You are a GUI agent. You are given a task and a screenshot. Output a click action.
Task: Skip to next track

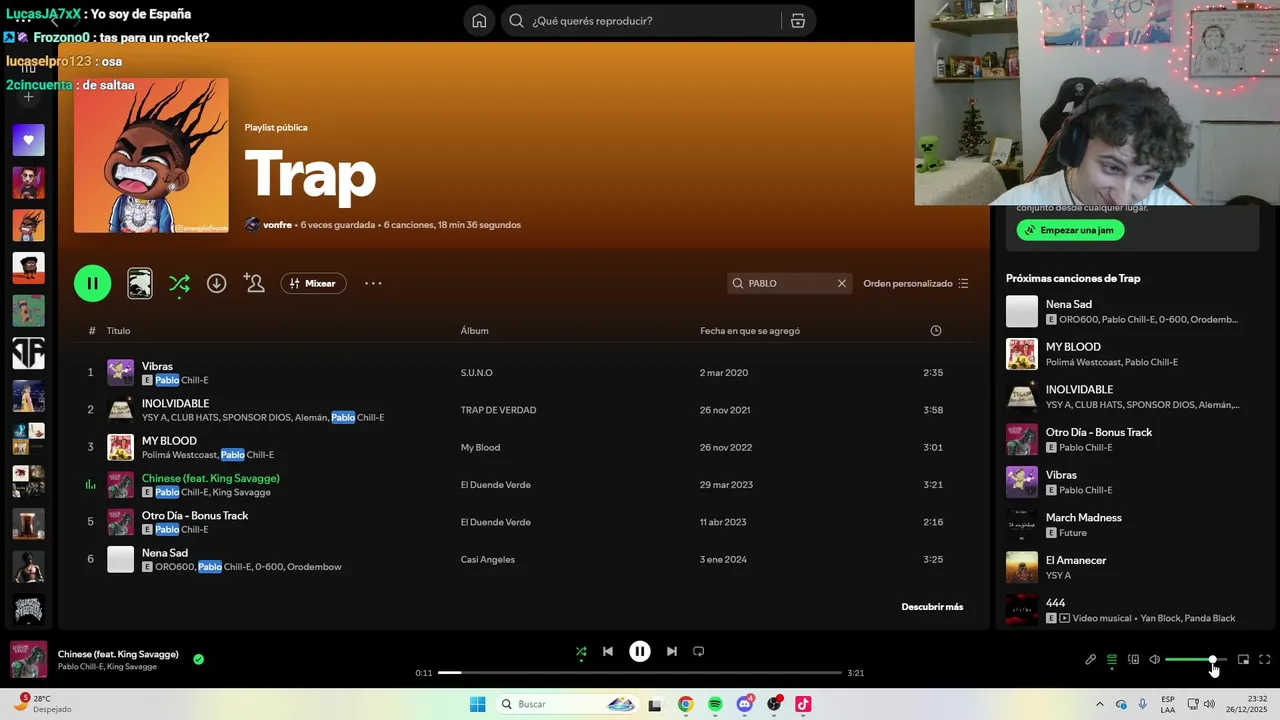672,652
